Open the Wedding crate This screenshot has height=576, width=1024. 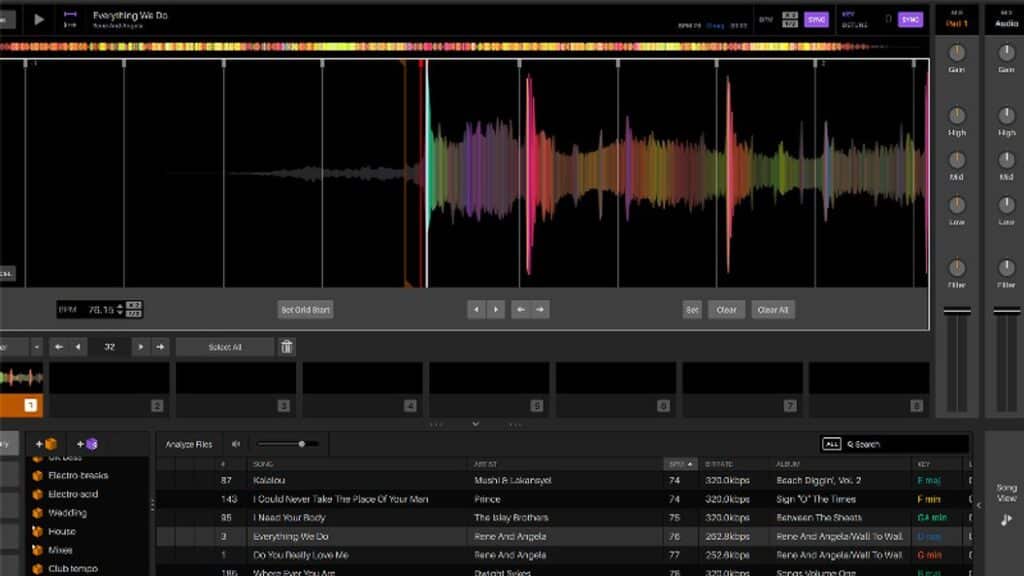coord(67,513)
